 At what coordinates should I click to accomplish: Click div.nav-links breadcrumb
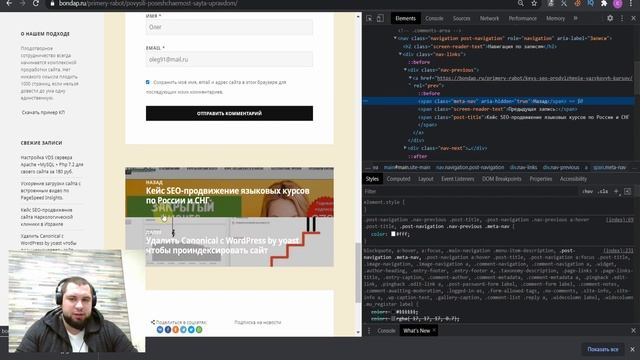tap(523, 167)
